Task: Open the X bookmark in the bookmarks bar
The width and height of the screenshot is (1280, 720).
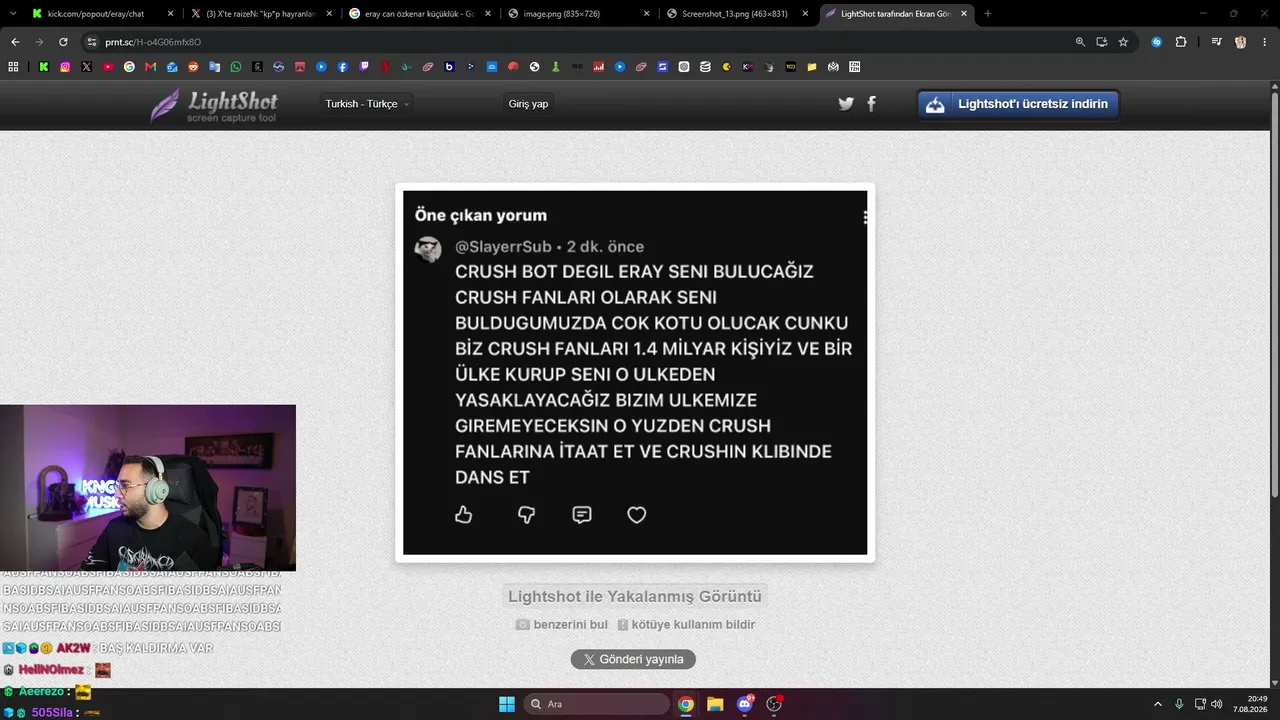Action: point(87,67)
